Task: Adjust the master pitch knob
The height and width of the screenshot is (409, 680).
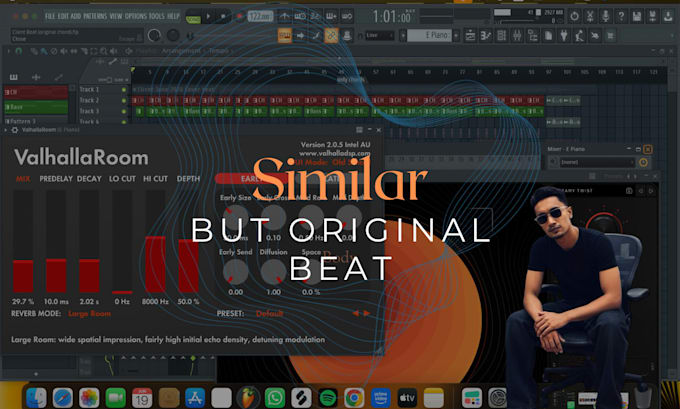Action: [x=173, y=36]
